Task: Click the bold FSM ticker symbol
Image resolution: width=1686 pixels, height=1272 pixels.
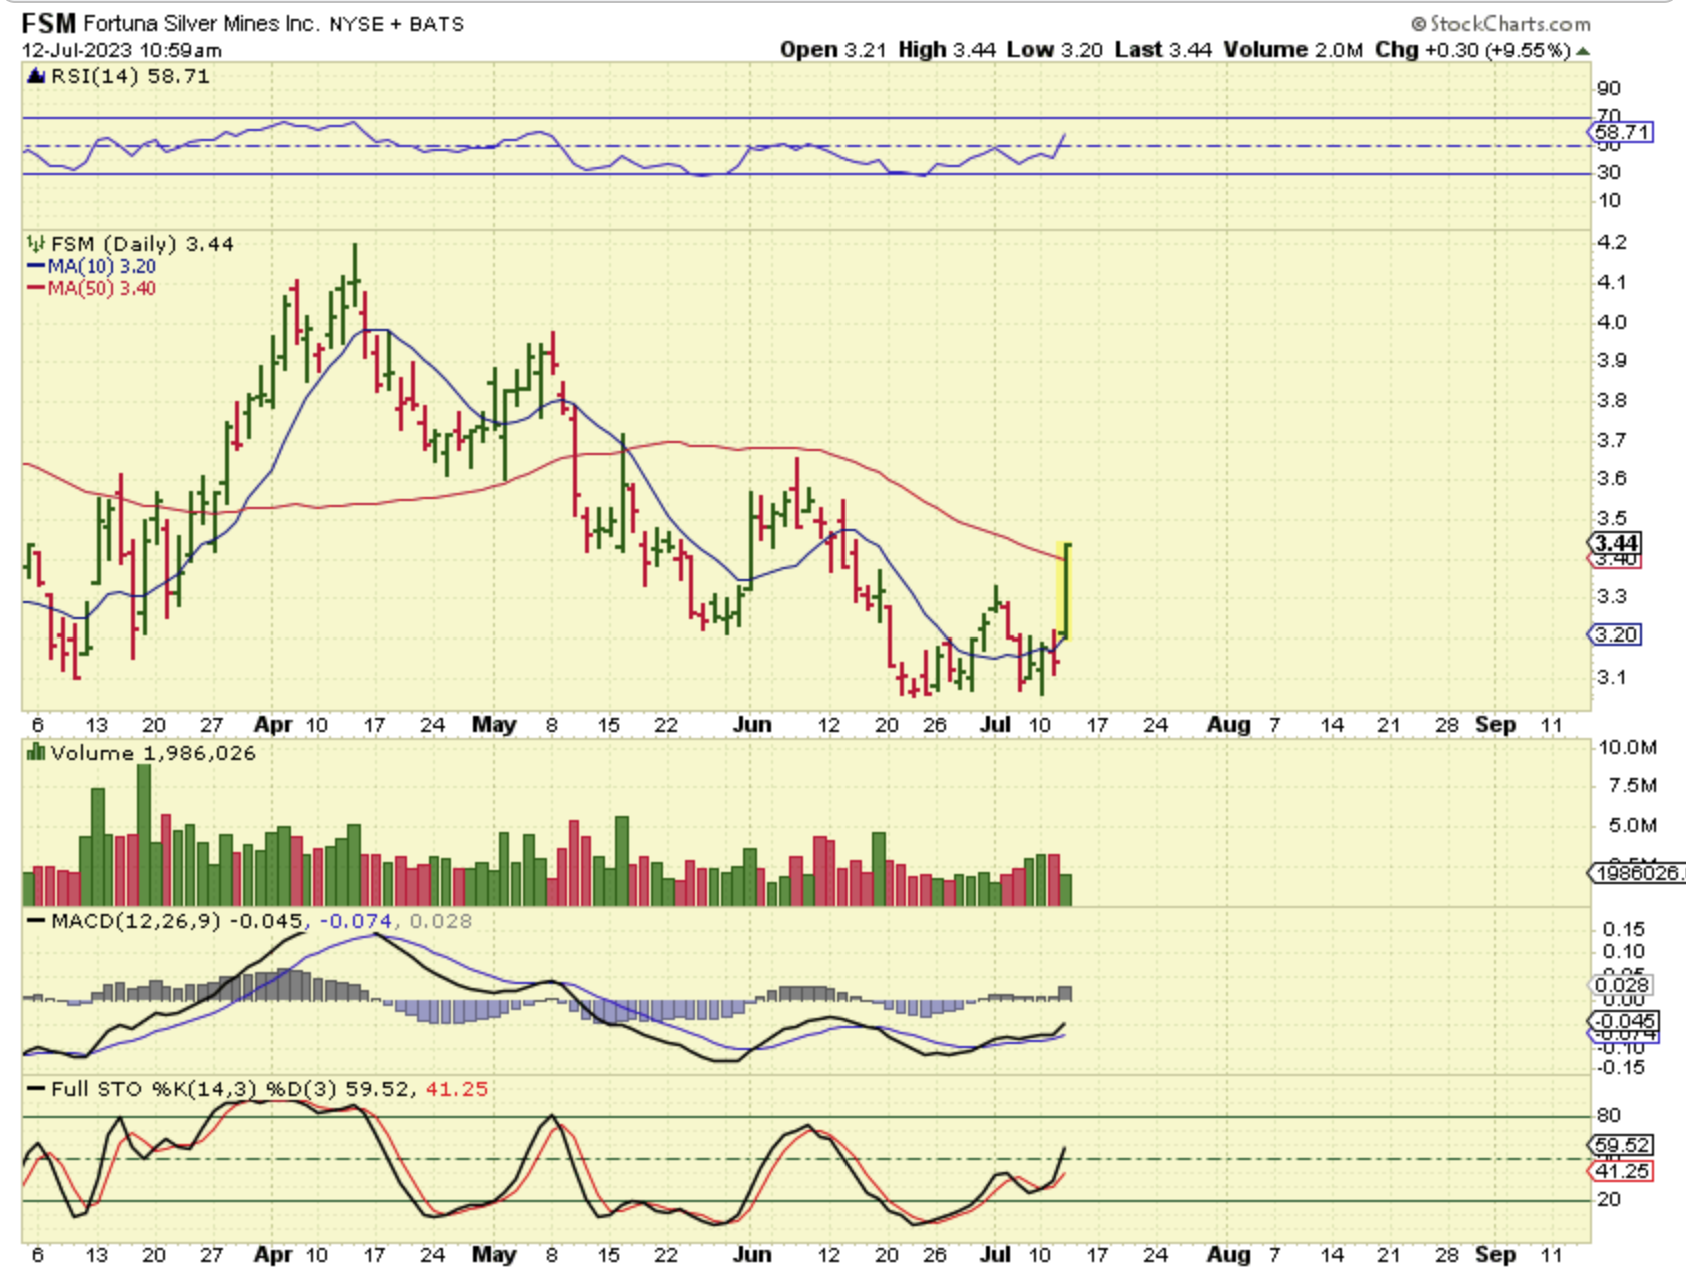Action: coord(49,23)
